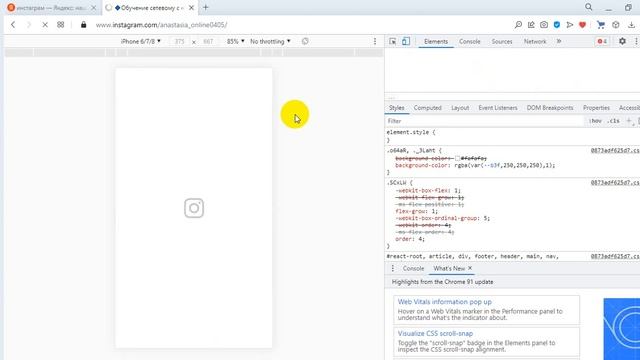Go back to the previous page

click(13, 25)
